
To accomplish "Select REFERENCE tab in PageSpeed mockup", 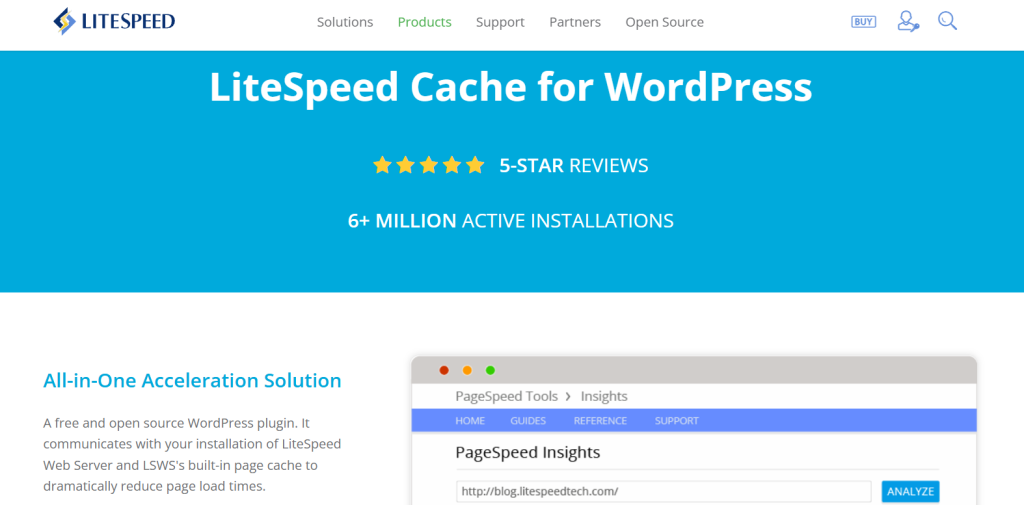I will pos(600,421).
